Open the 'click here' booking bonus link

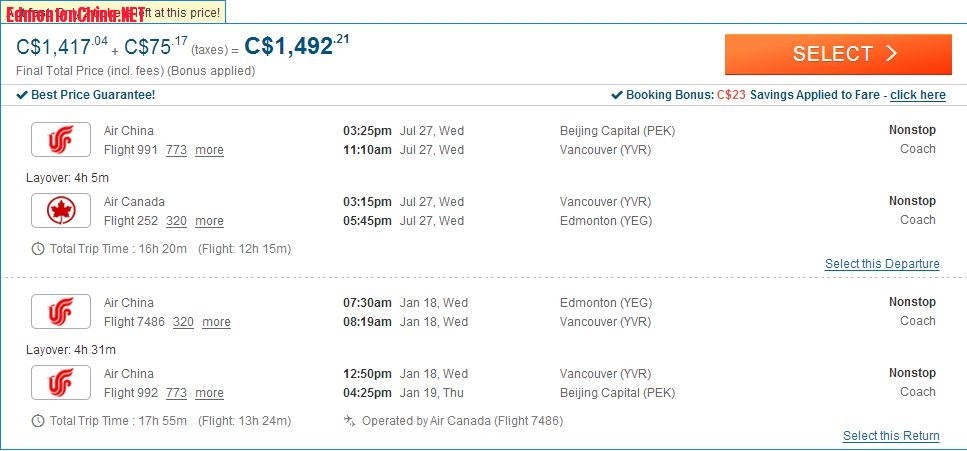tap(918, 95)
